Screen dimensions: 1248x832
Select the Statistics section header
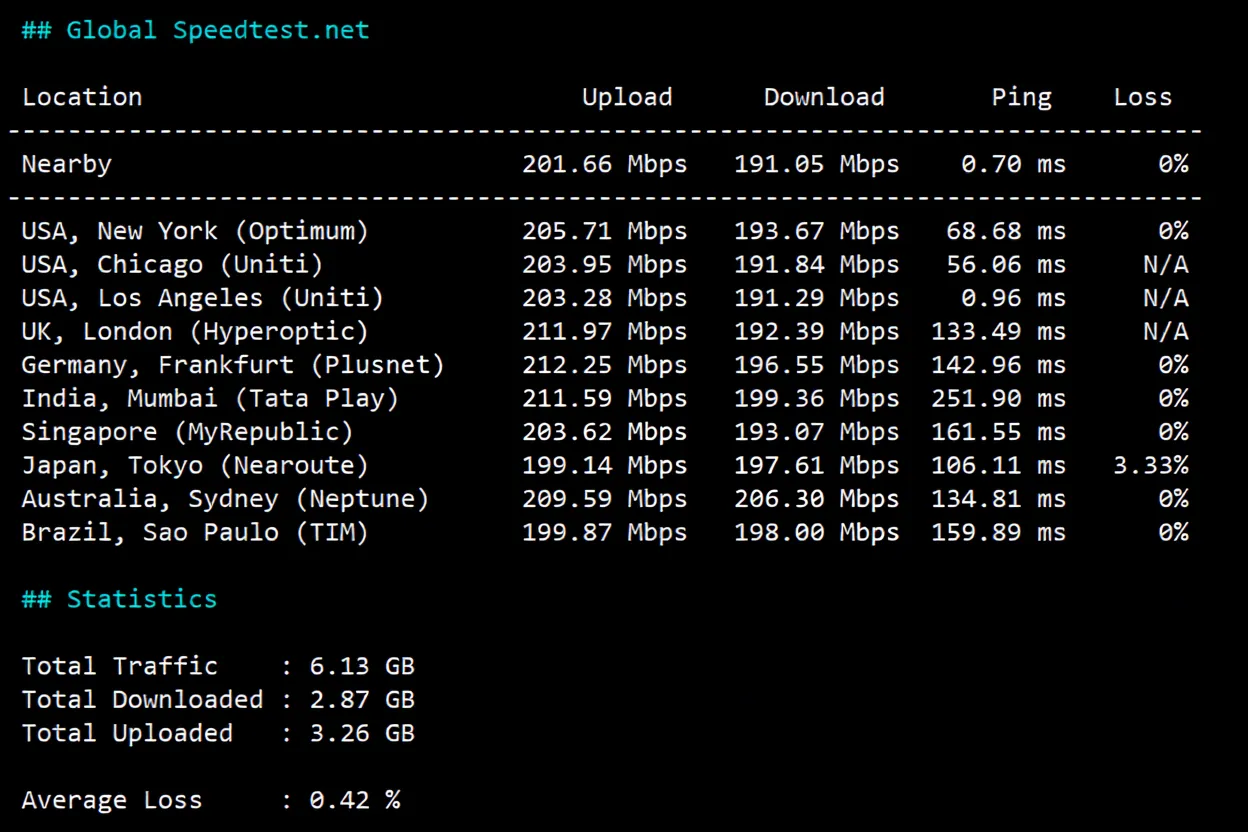tap(120, 598)
